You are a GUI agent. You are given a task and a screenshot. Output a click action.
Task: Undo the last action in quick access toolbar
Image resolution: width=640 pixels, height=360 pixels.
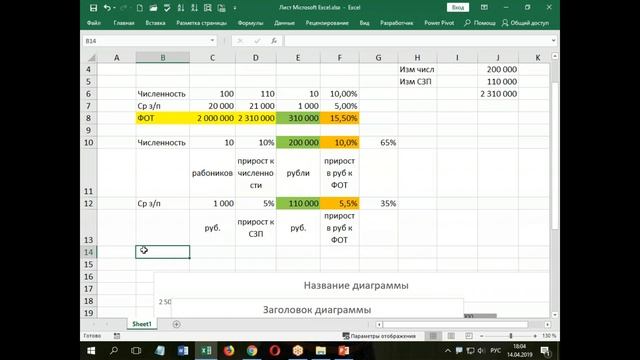pos(107,8)
